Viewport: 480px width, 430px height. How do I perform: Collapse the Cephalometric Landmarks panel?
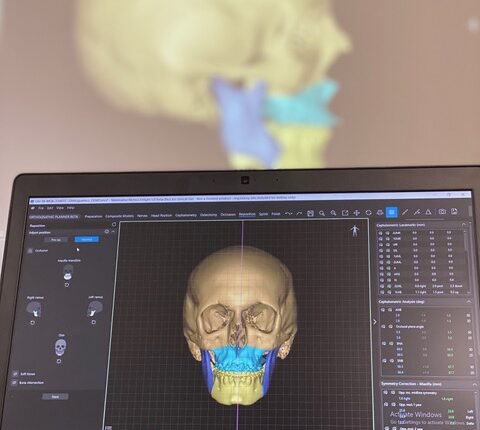pos(464,225)
